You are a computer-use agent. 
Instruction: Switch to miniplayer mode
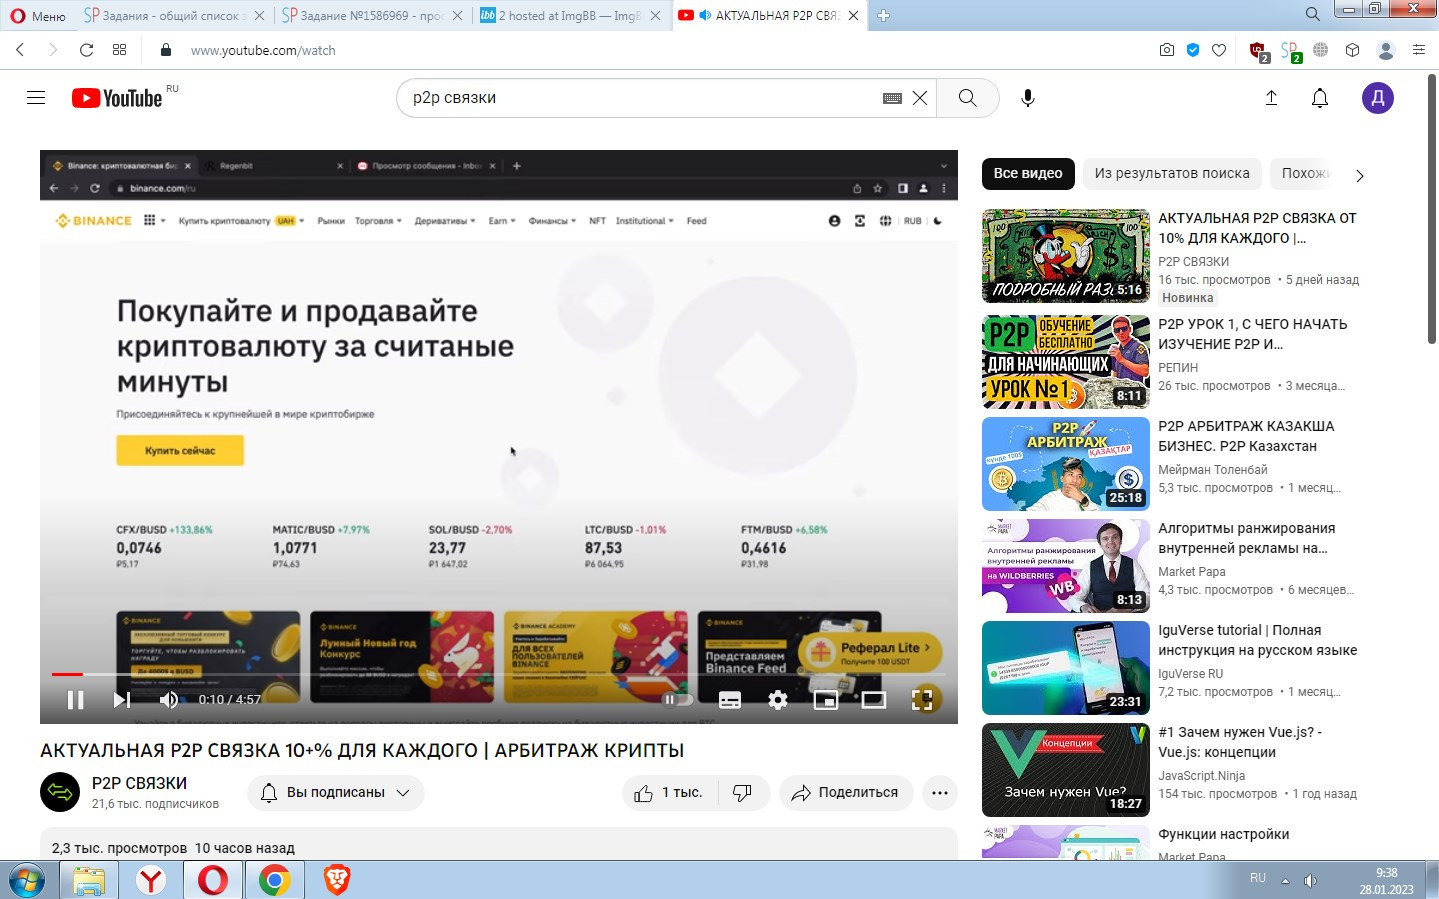coord(826,700)
